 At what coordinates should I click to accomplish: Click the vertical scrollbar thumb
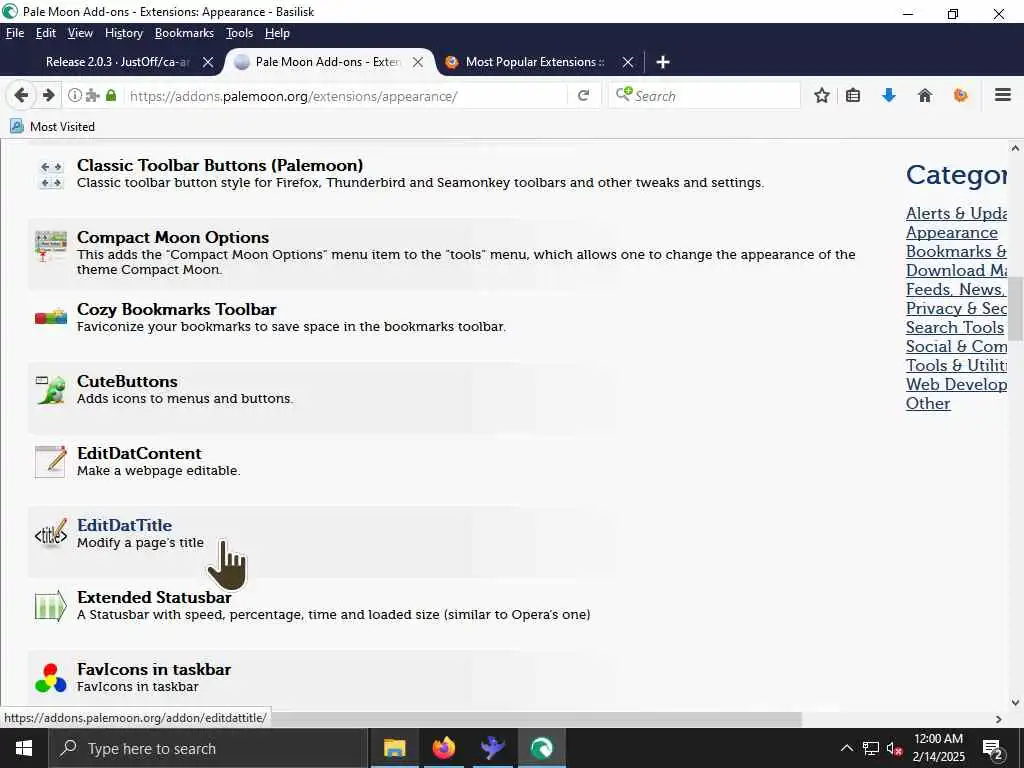(1016, 308)
